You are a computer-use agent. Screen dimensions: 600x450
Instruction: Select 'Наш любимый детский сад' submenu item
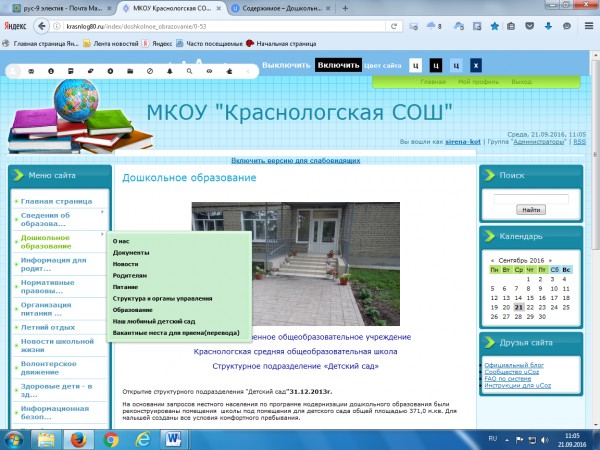click(154, 321)
